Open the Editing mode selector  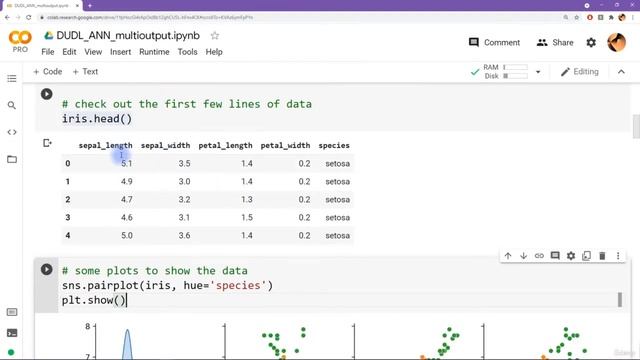point(580,72)
